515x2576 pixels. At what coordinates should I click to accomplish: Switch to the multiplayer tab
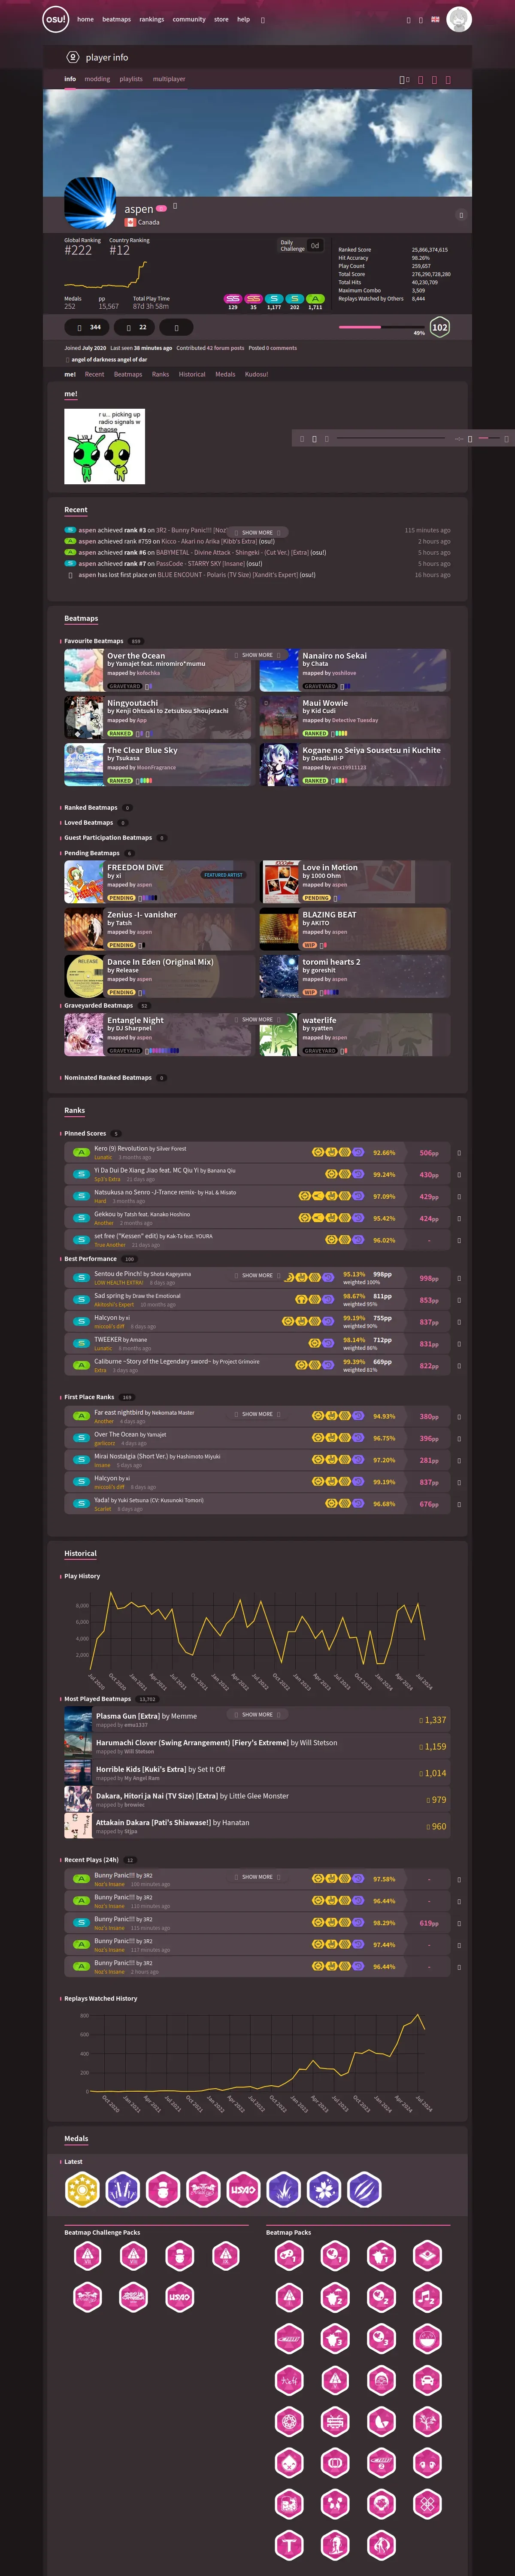(x=169, y=79)
